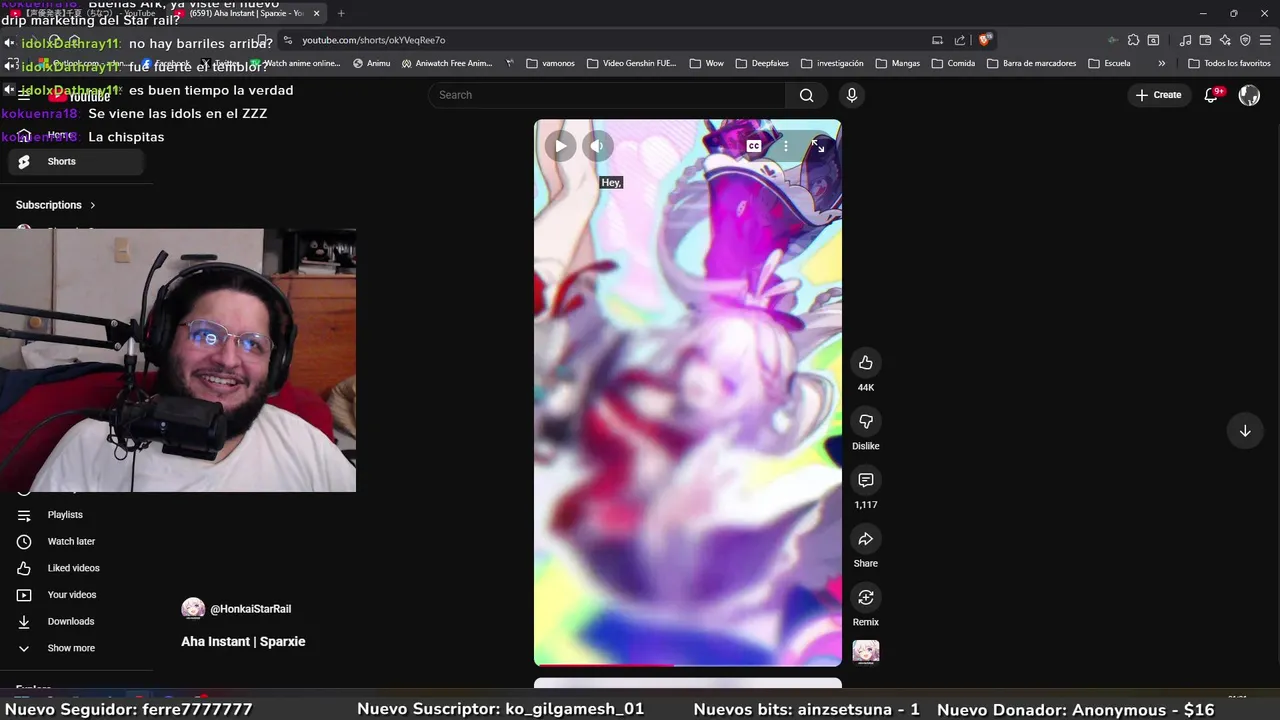Click the Remix button

[x=866, y=597]
